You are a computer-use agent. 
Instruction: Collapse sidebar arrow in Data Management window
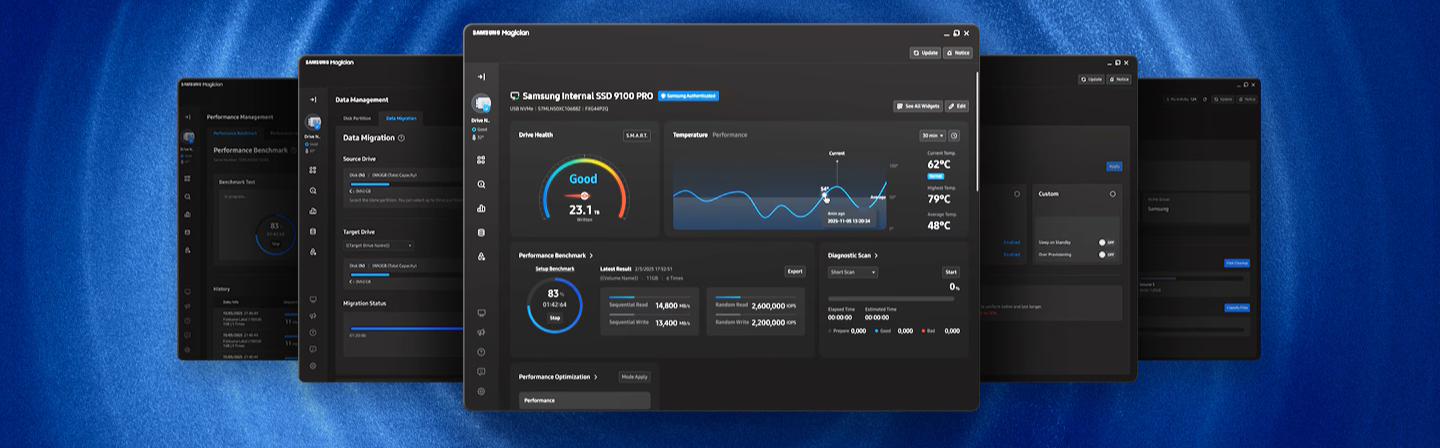313,99
